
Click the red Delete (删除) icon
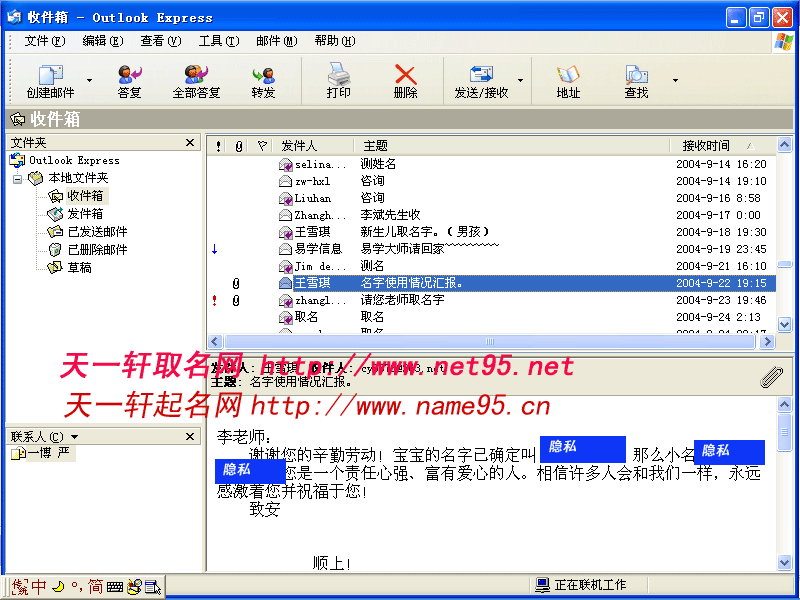tap(405, 77)
